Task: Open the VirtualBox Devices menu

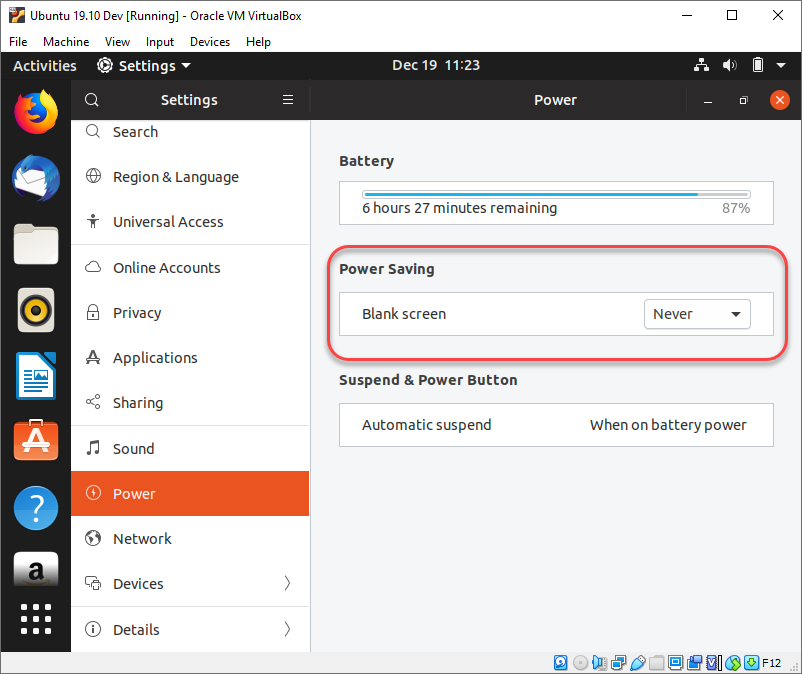Action: [x=210, y=42]
